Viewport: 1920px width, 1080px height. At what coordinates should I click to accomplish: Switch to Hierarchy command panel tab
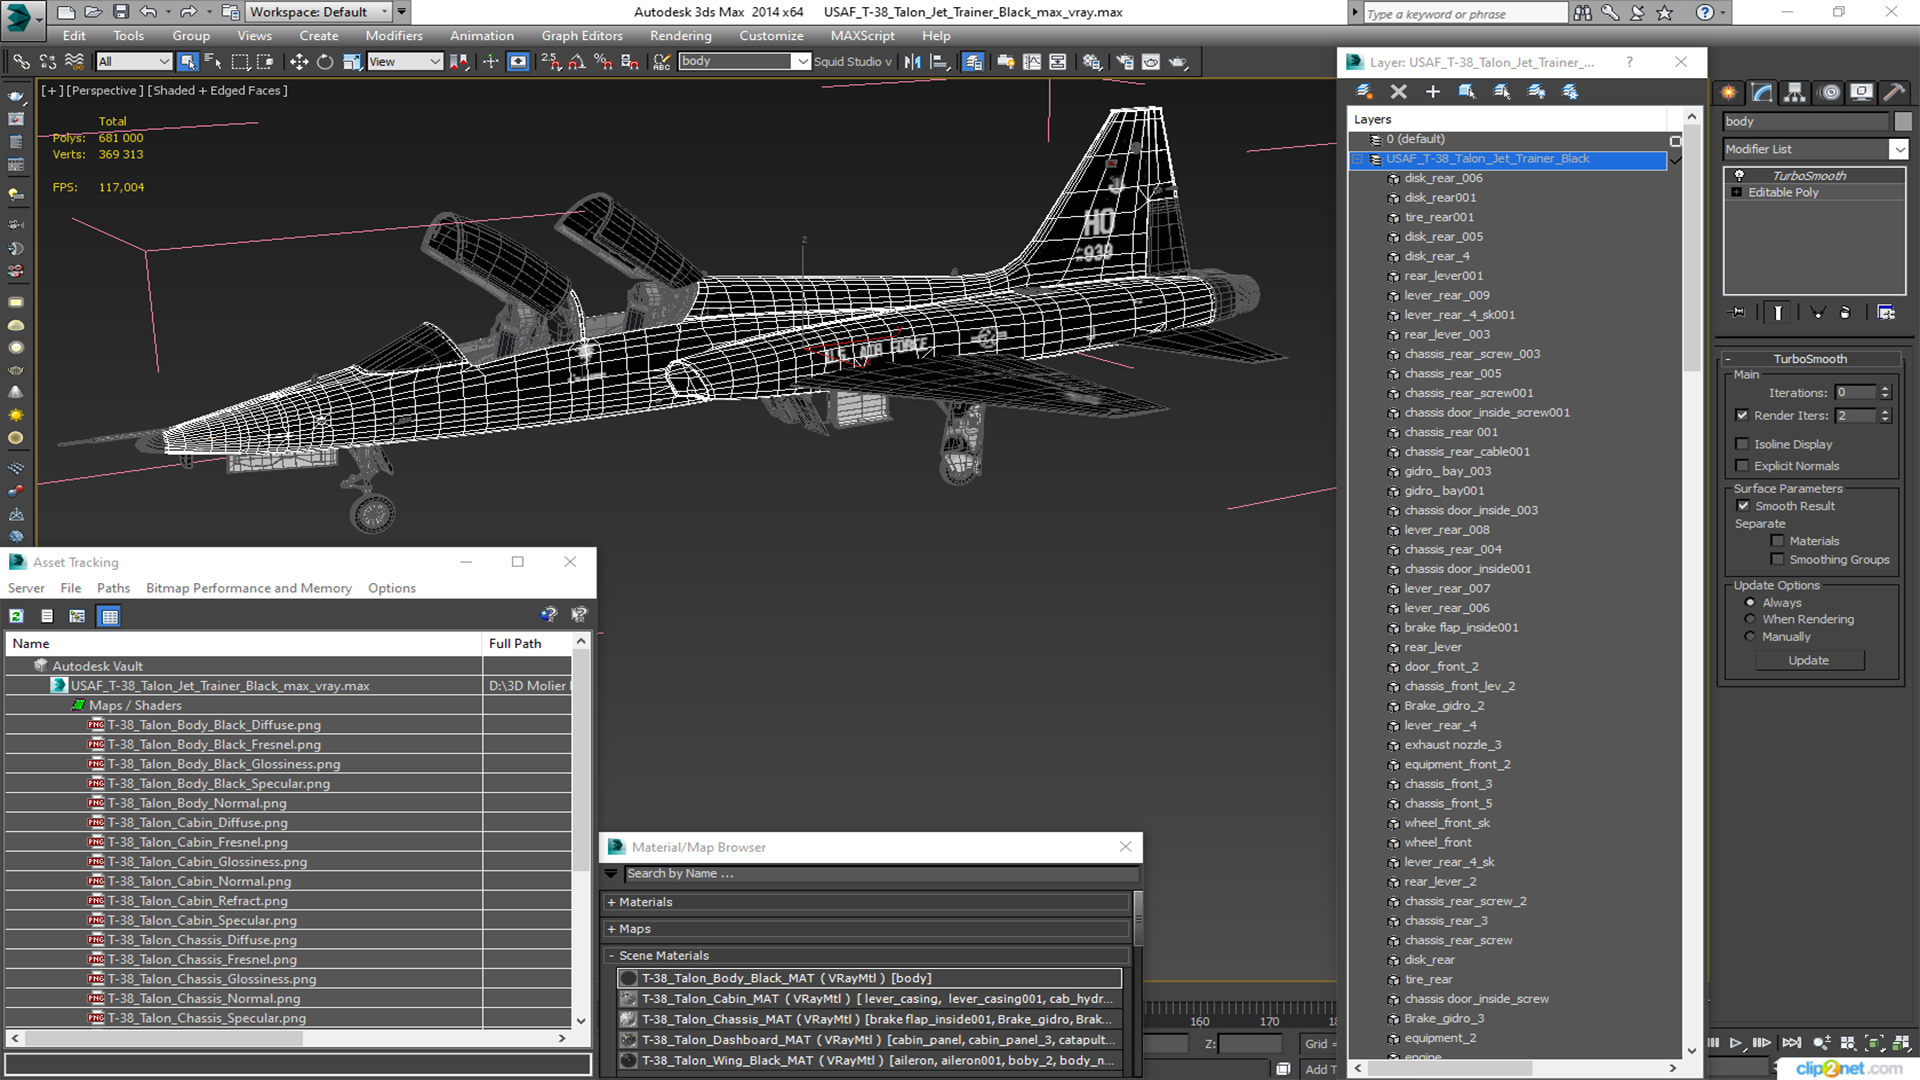(1795, 92)
